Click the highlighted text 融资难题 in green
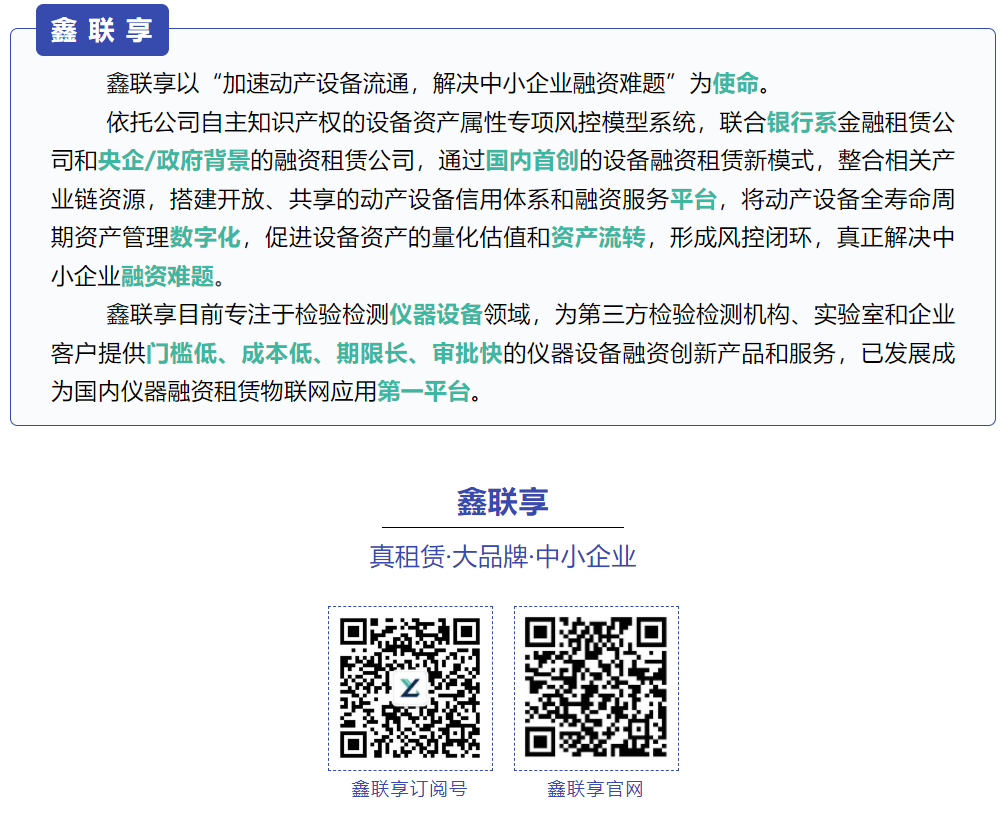Viewport: 1008px width, 837px height. point(168,276)
